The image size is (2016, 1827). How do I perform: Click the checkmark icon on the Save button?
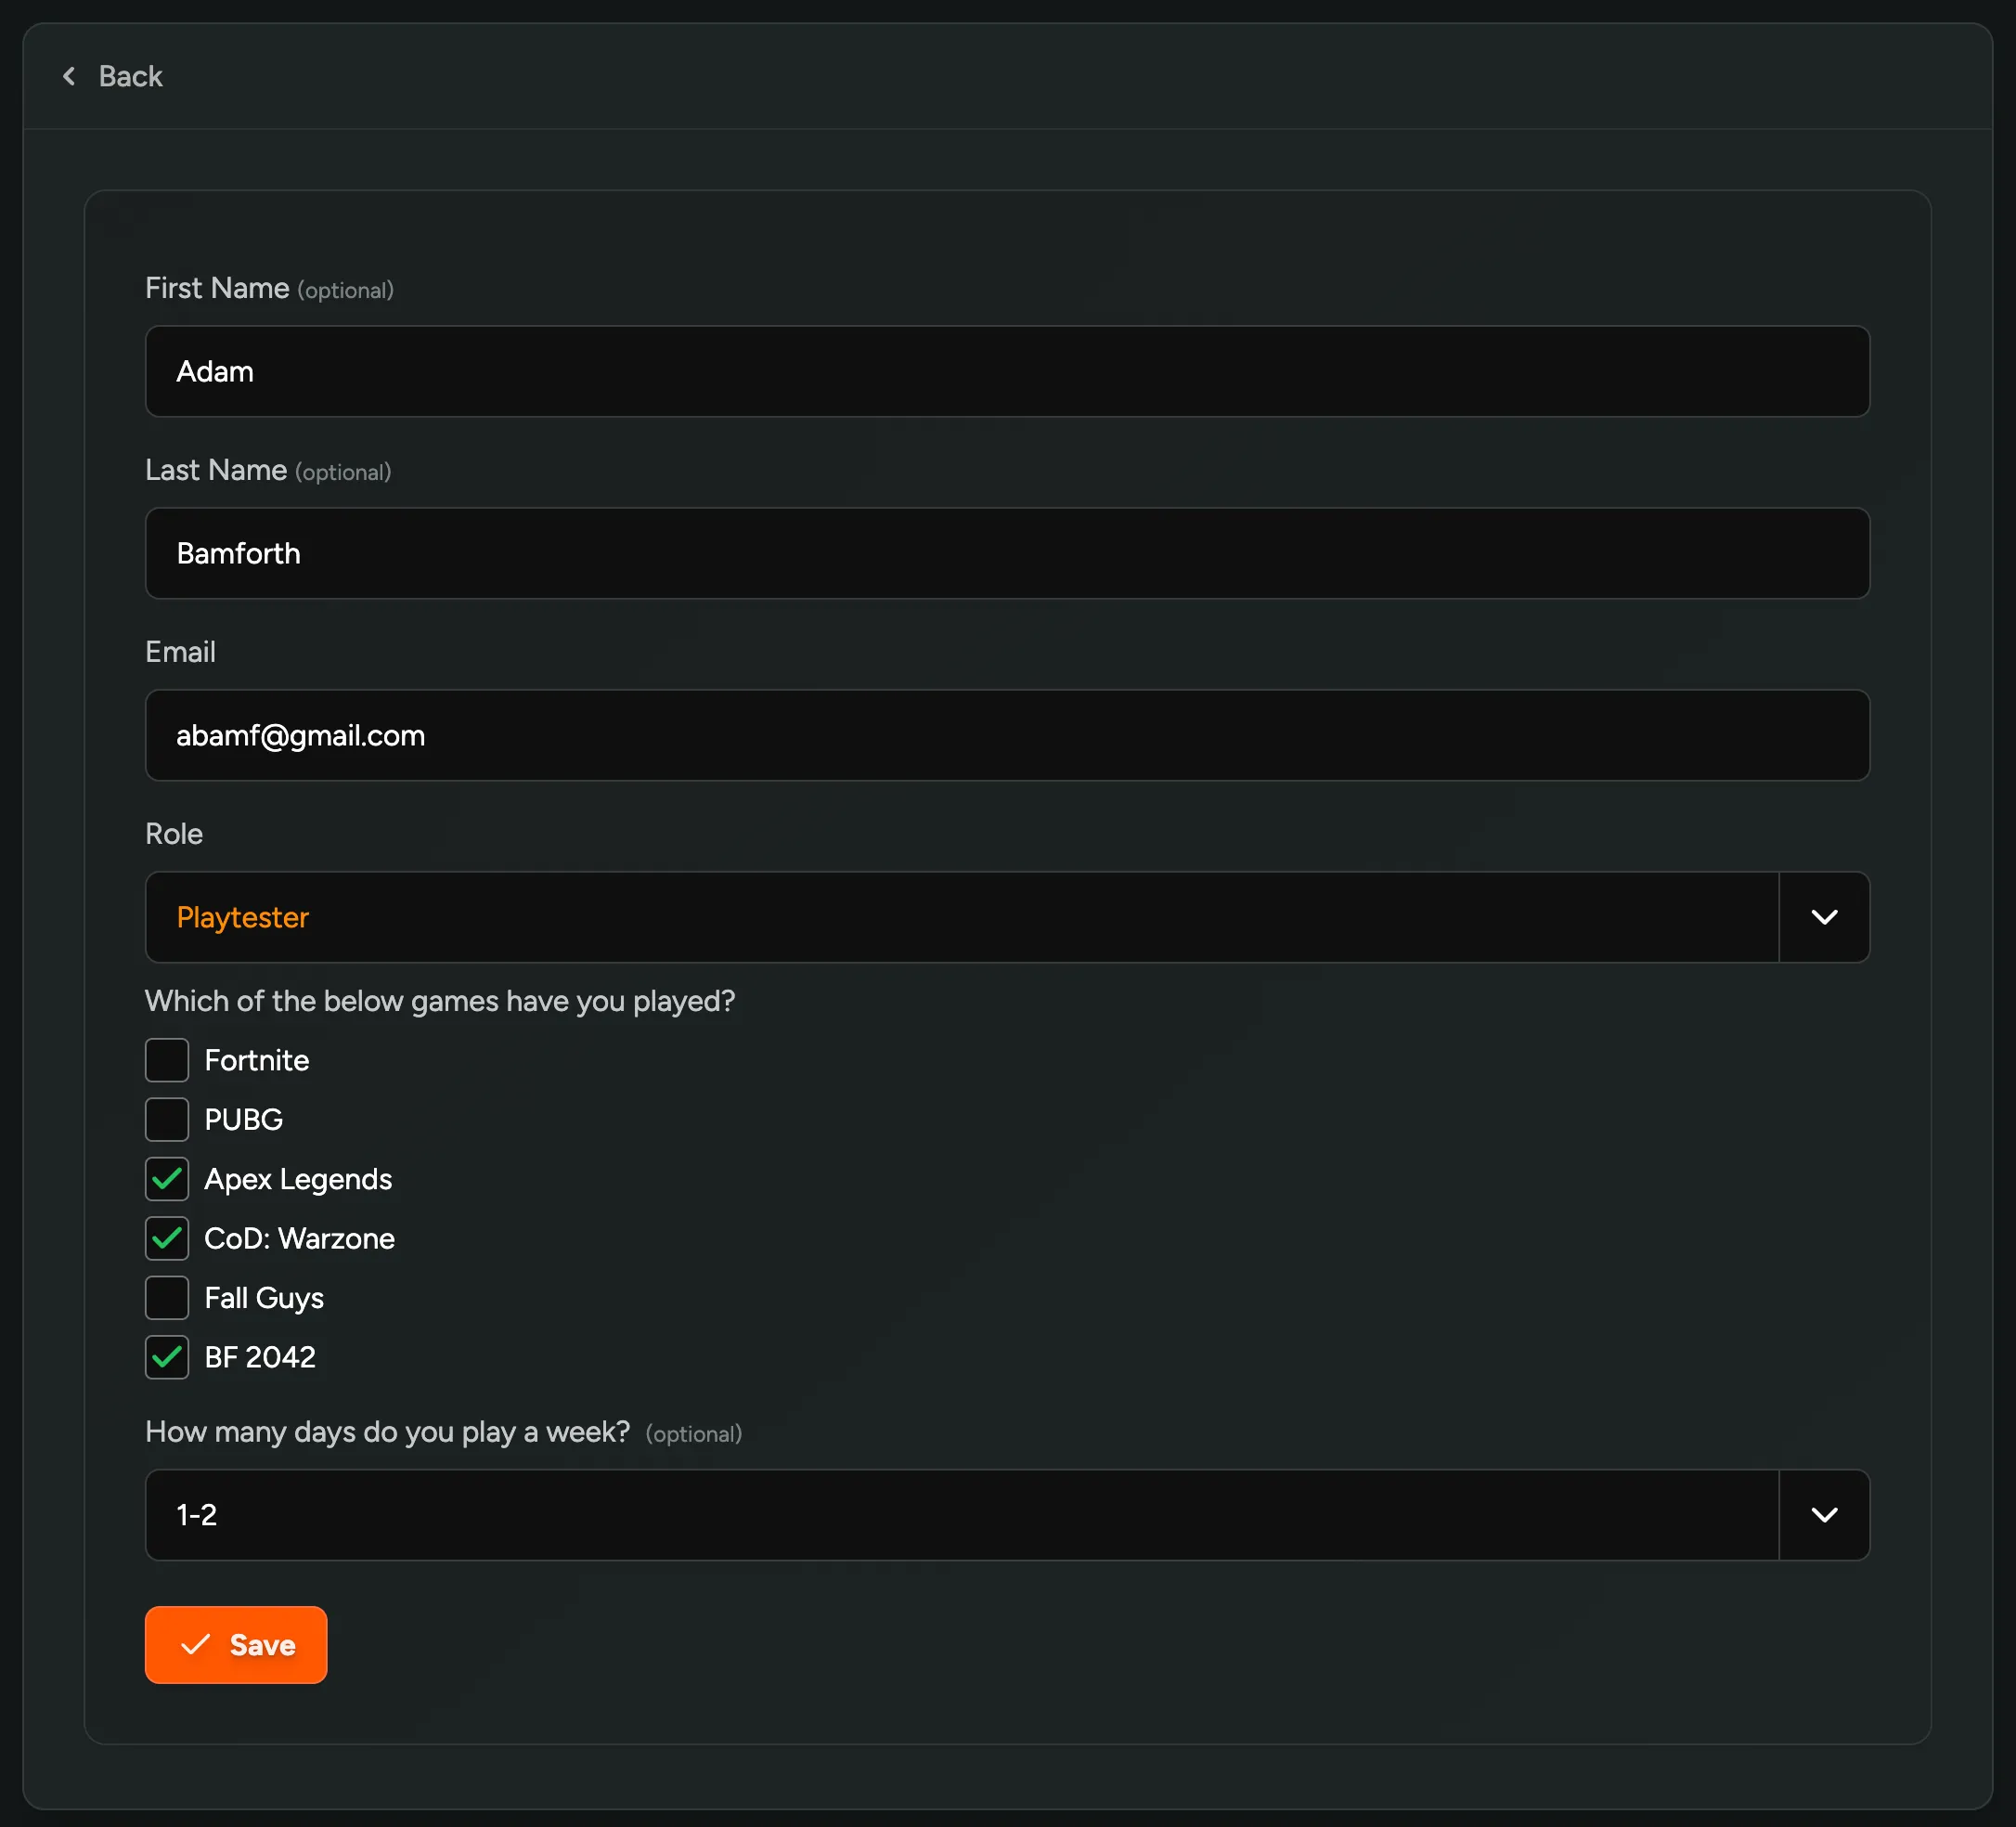click(x=196, y=1644)
